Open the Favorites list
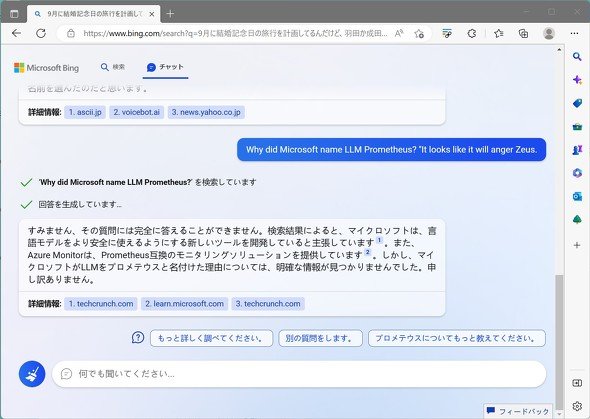This screenshot has height=419, width=590. point(499,33)
